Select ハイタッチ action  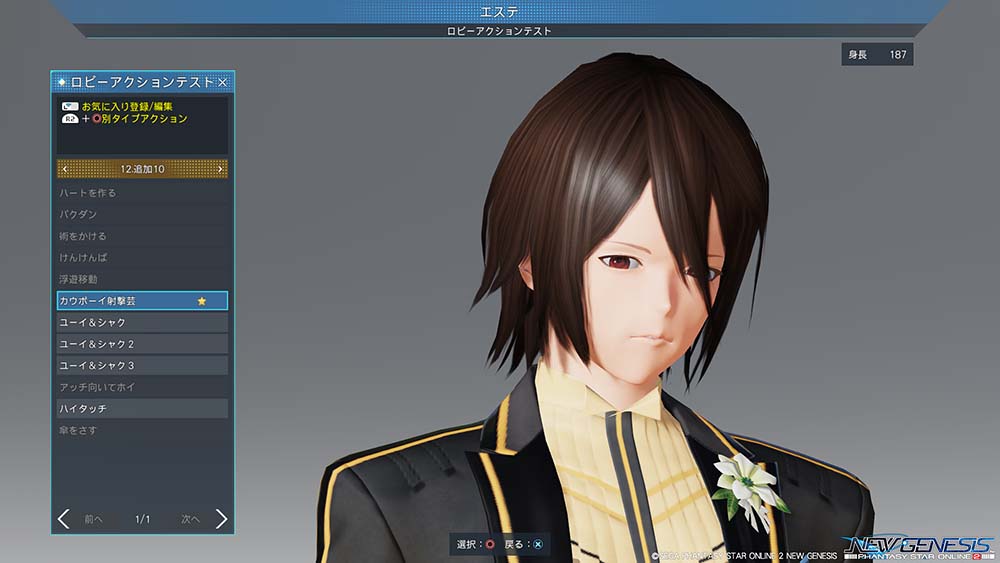click(x=142, y=409)
